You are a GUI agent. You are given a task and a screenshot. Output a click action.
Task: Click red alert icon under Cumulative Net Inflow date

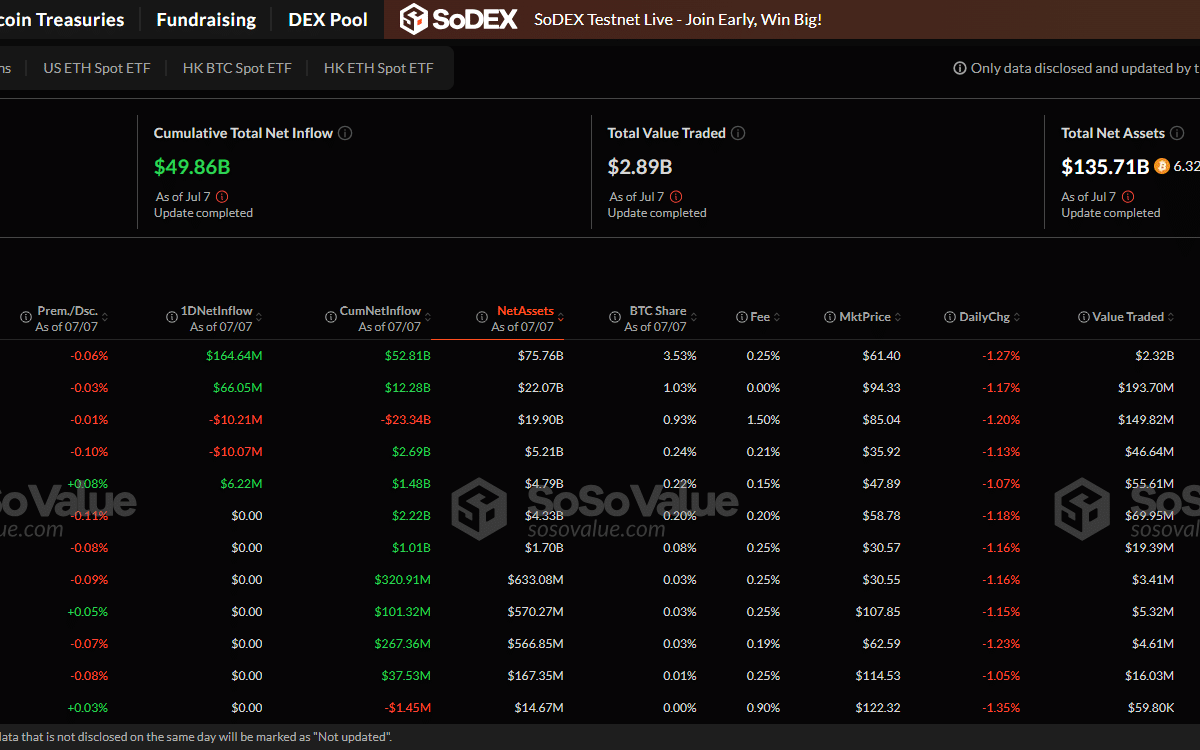pos(222,197)
